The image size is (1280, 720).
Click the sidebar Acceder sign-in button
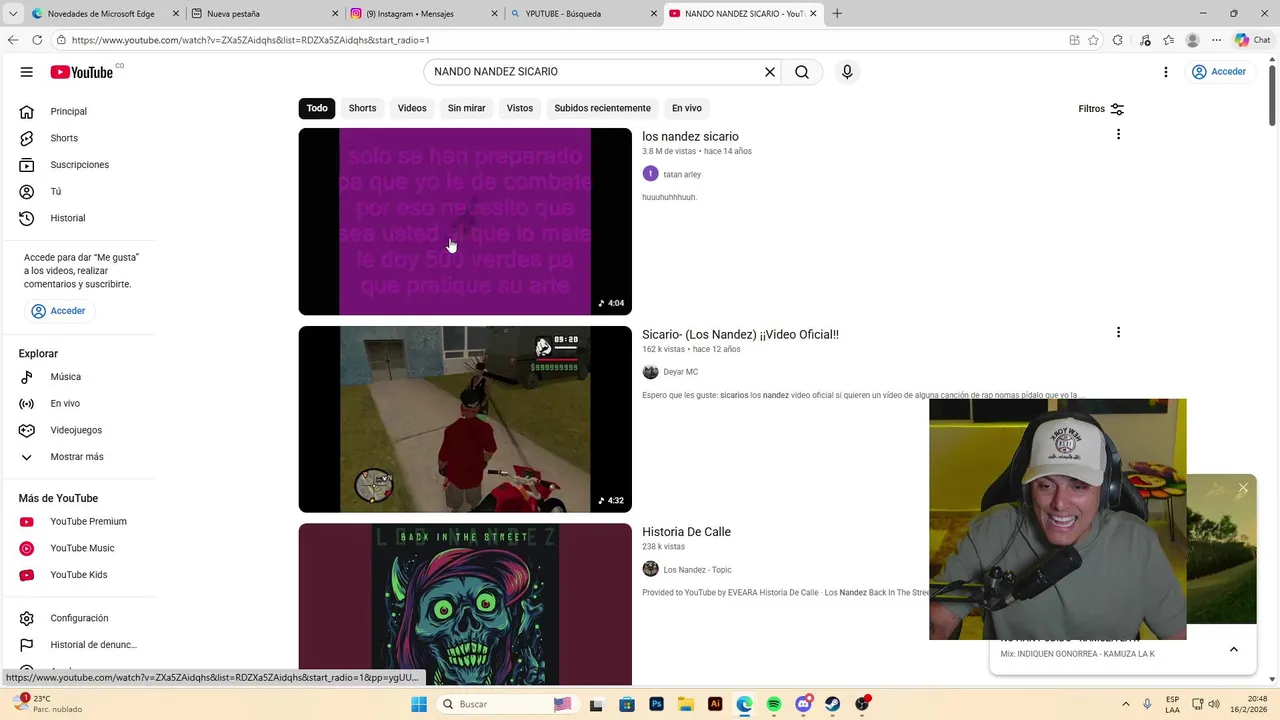[59, 311]
